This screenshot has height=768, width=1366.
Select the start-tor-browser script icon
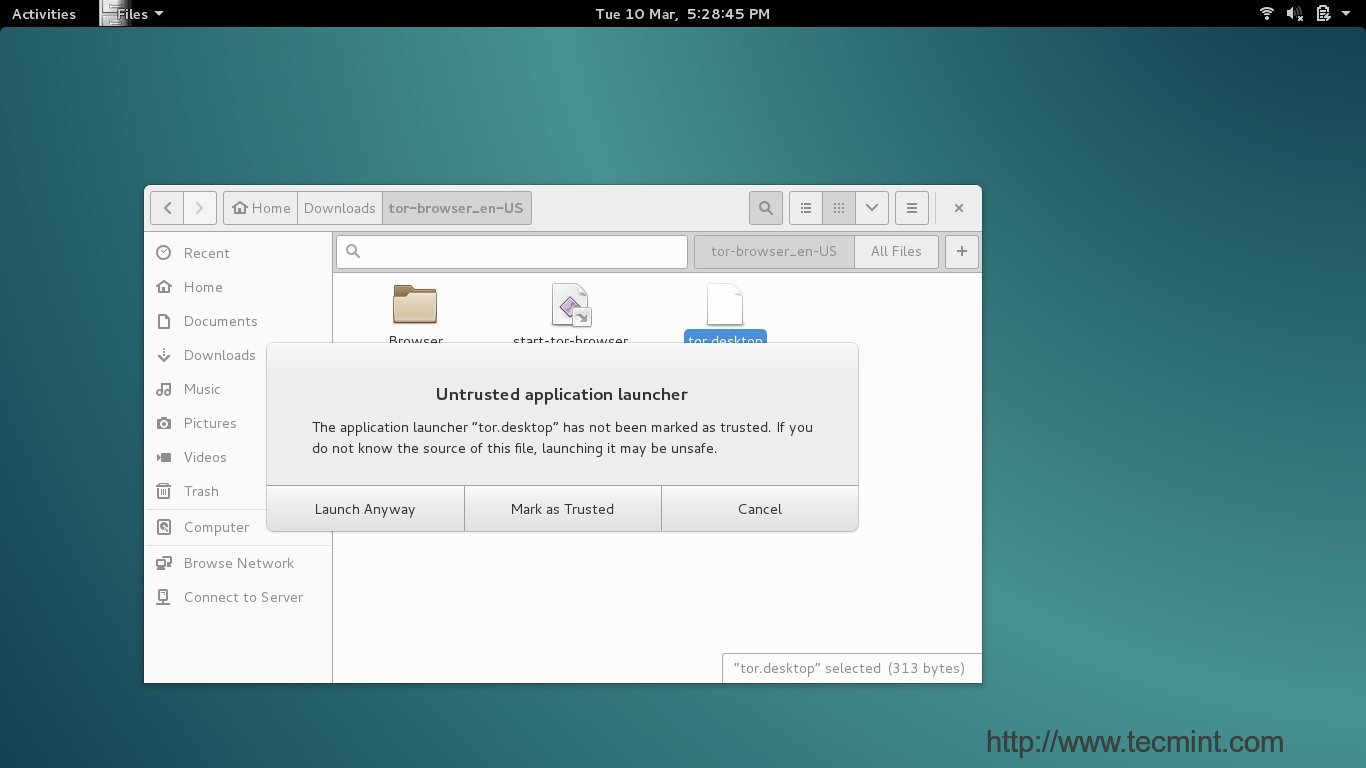[x=570, y=305]
